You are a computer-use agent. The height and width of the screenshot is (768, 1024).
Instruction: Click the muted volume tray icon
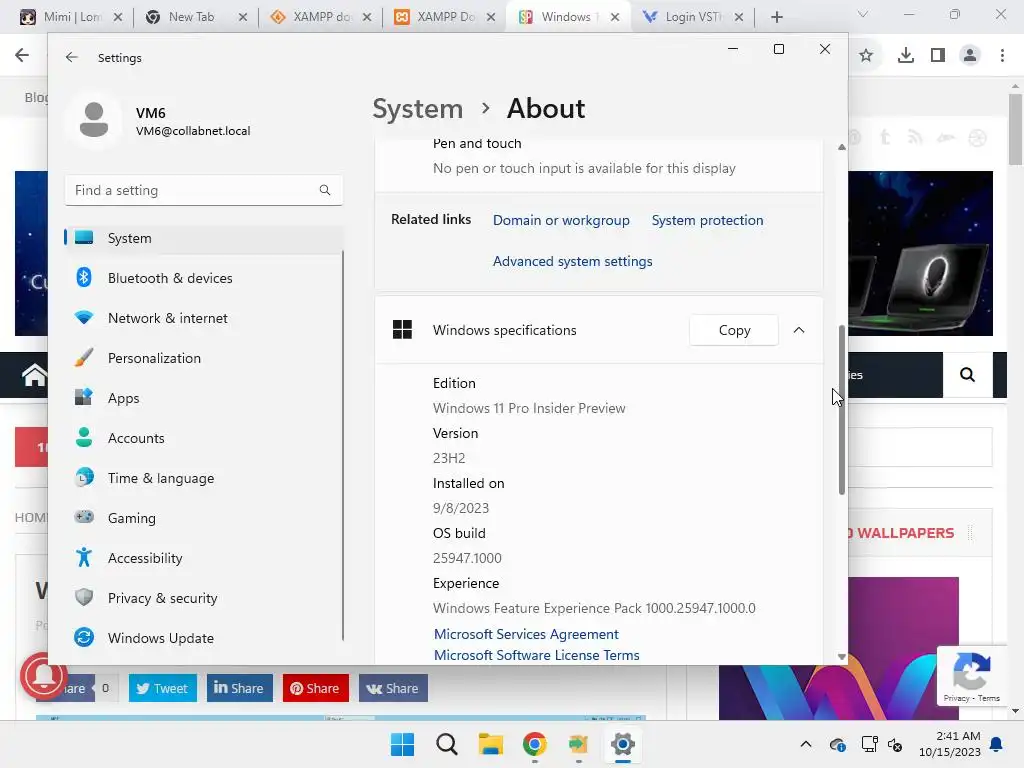[895, 744]
